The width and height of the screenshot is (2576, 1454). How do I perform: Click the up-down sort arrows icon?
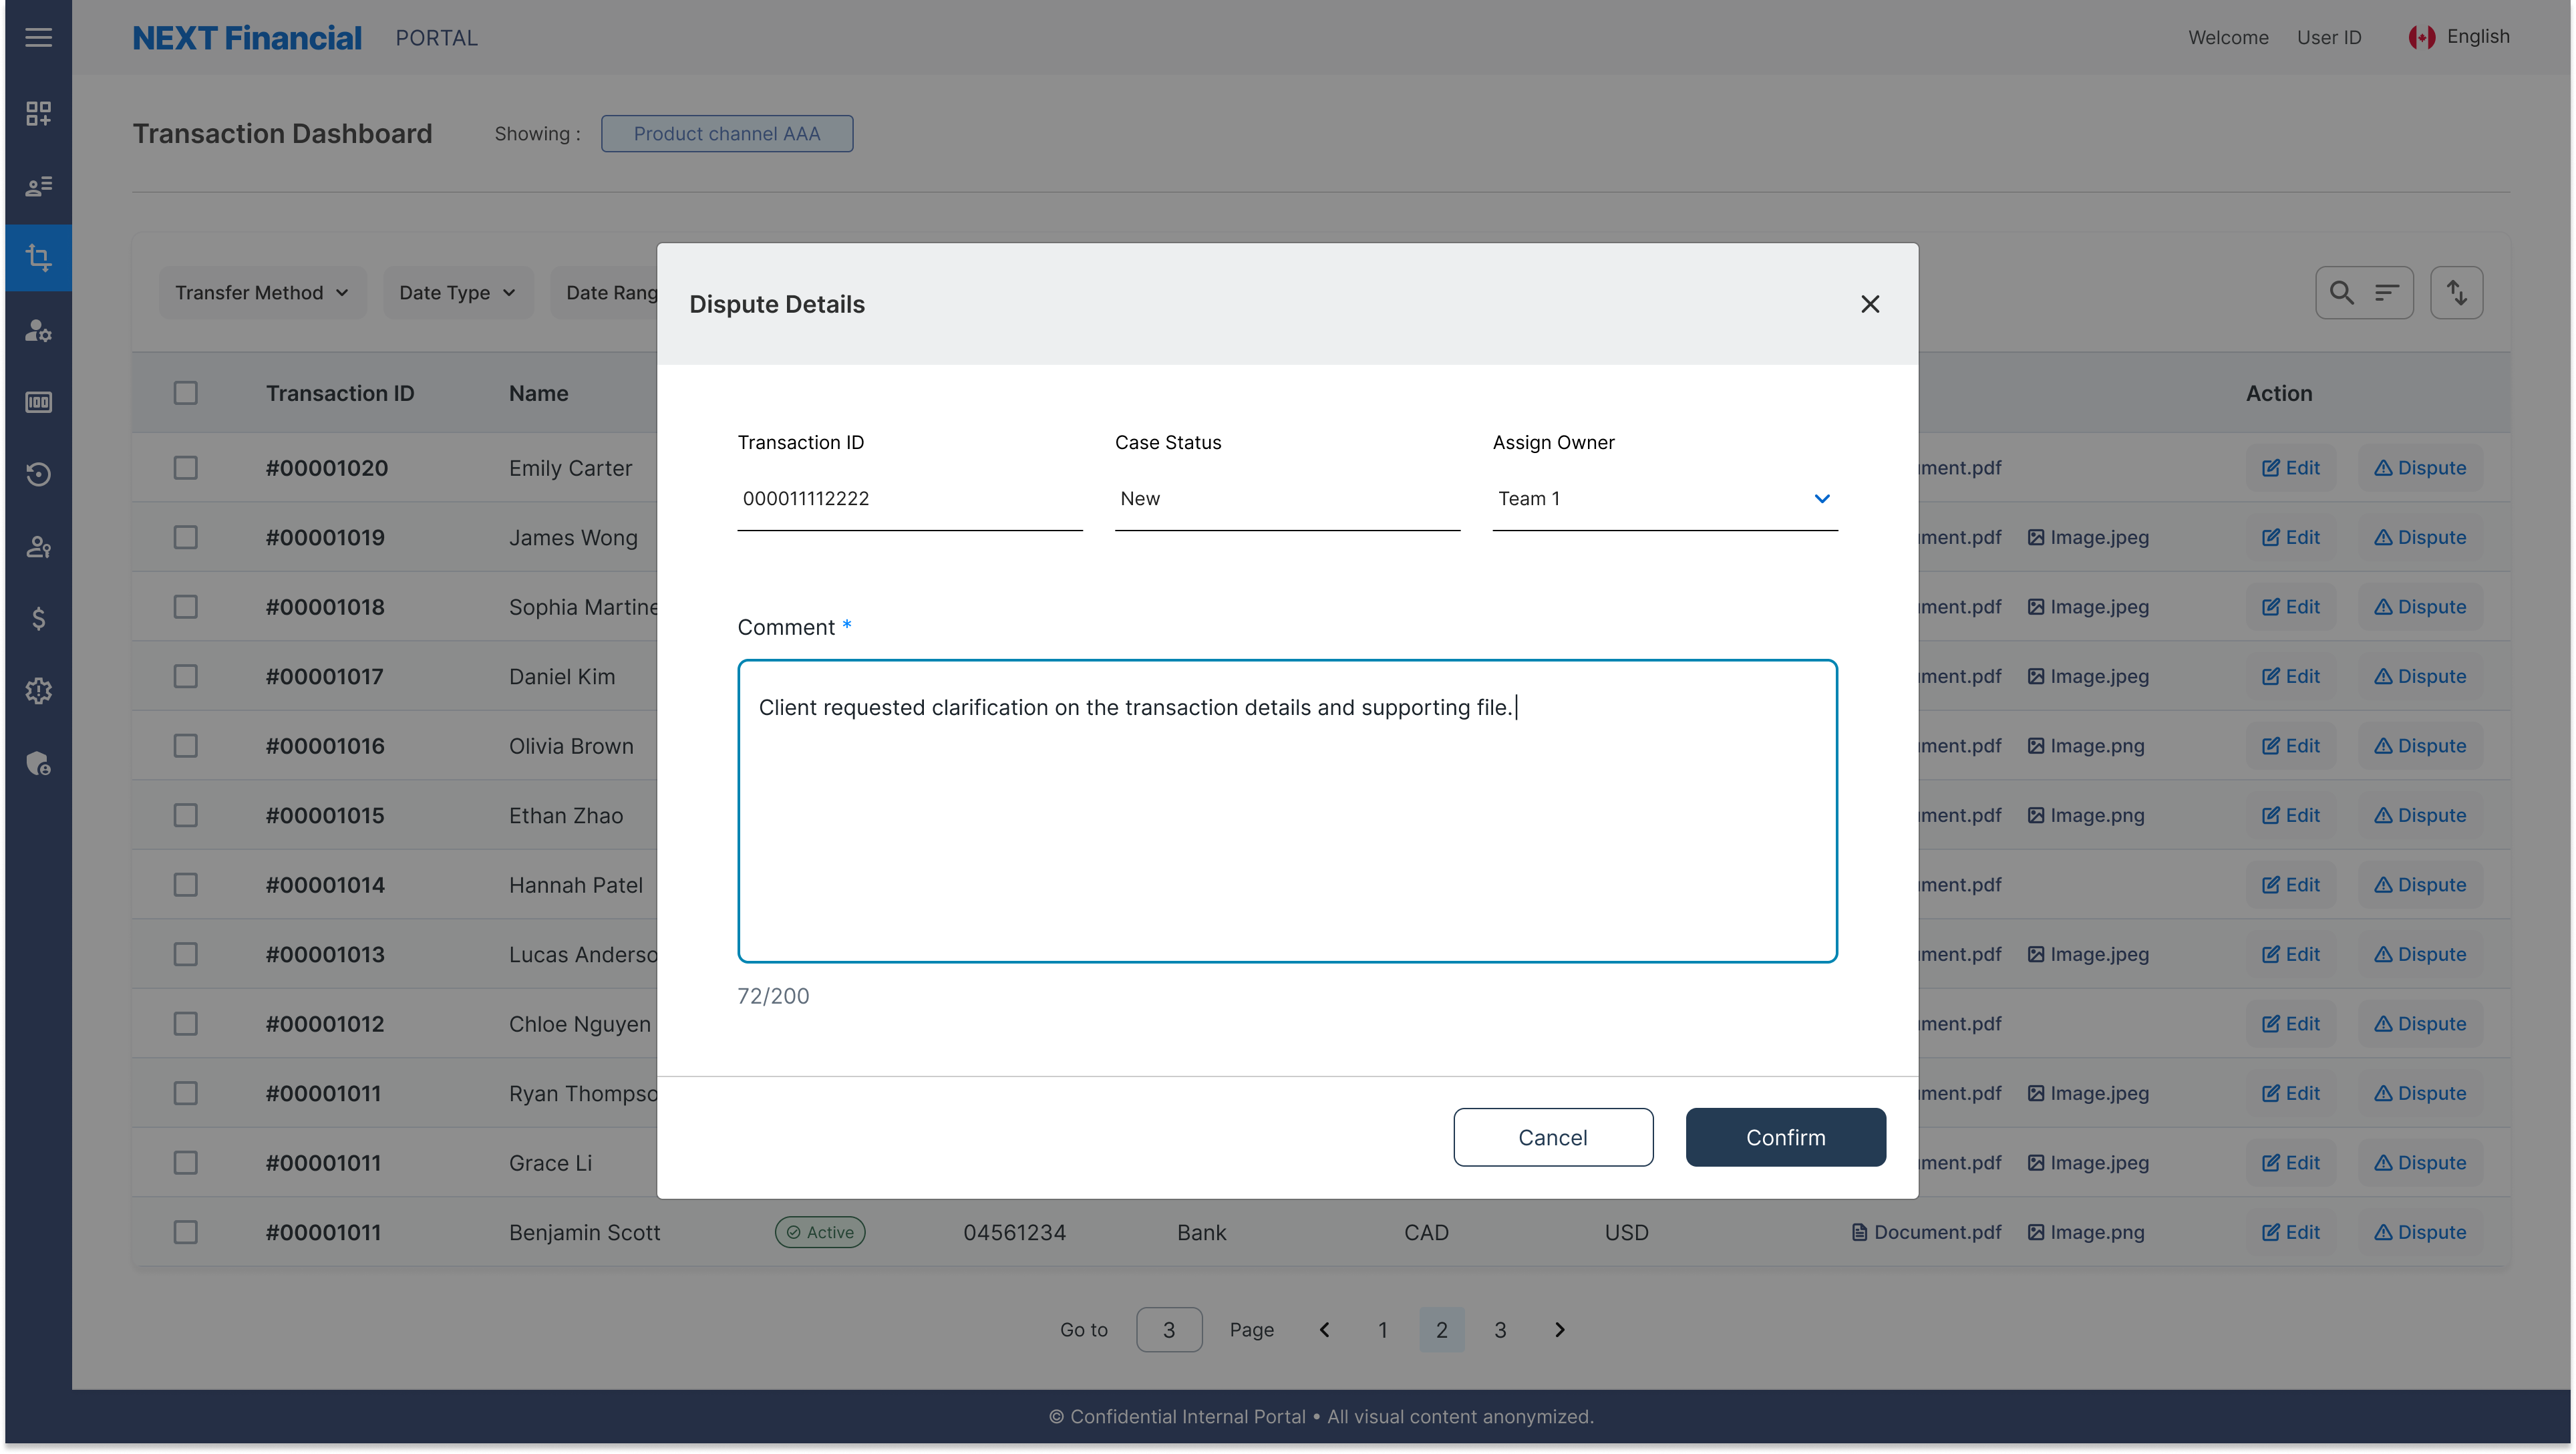[x=2458, y=292]
